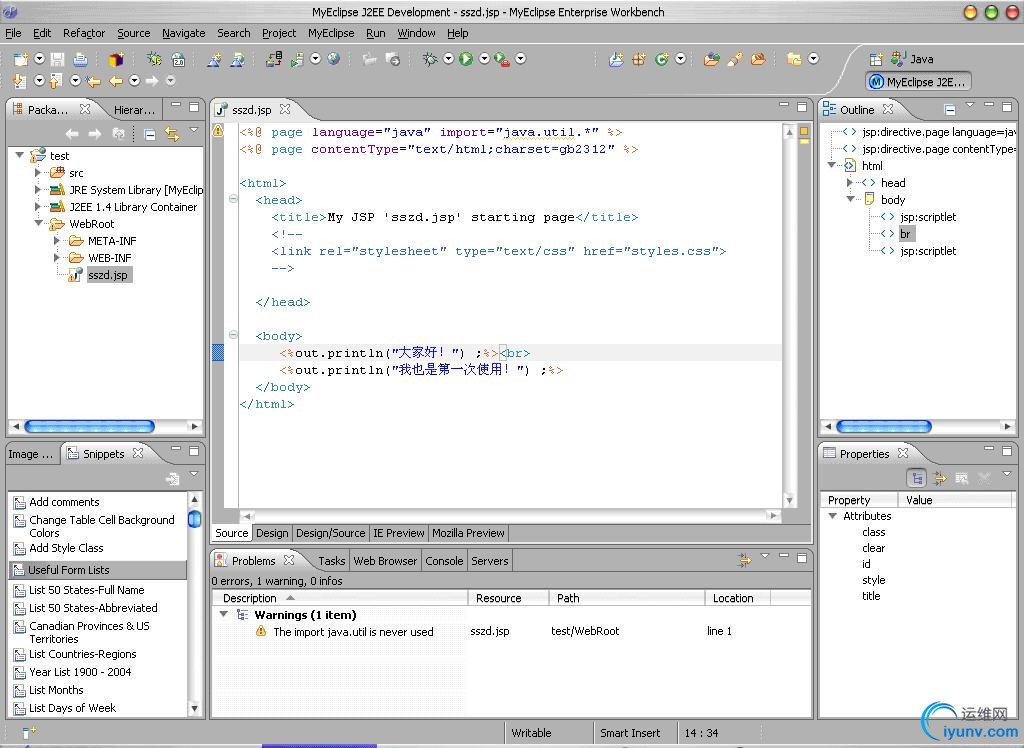
Task: Switch to the IE Preview tab
Action: 398,533
